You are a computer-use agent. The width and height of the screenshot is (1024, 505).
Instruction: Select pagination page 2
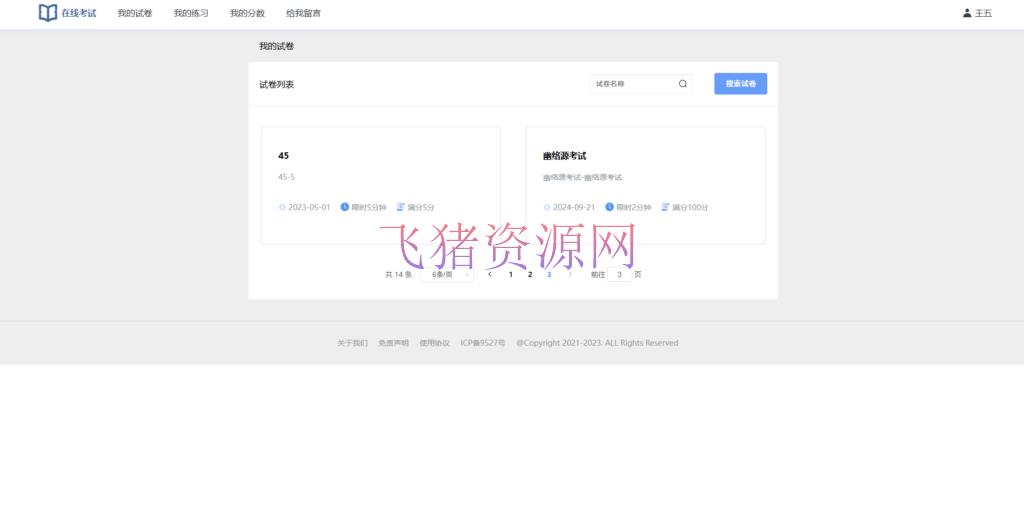point(530,274)
